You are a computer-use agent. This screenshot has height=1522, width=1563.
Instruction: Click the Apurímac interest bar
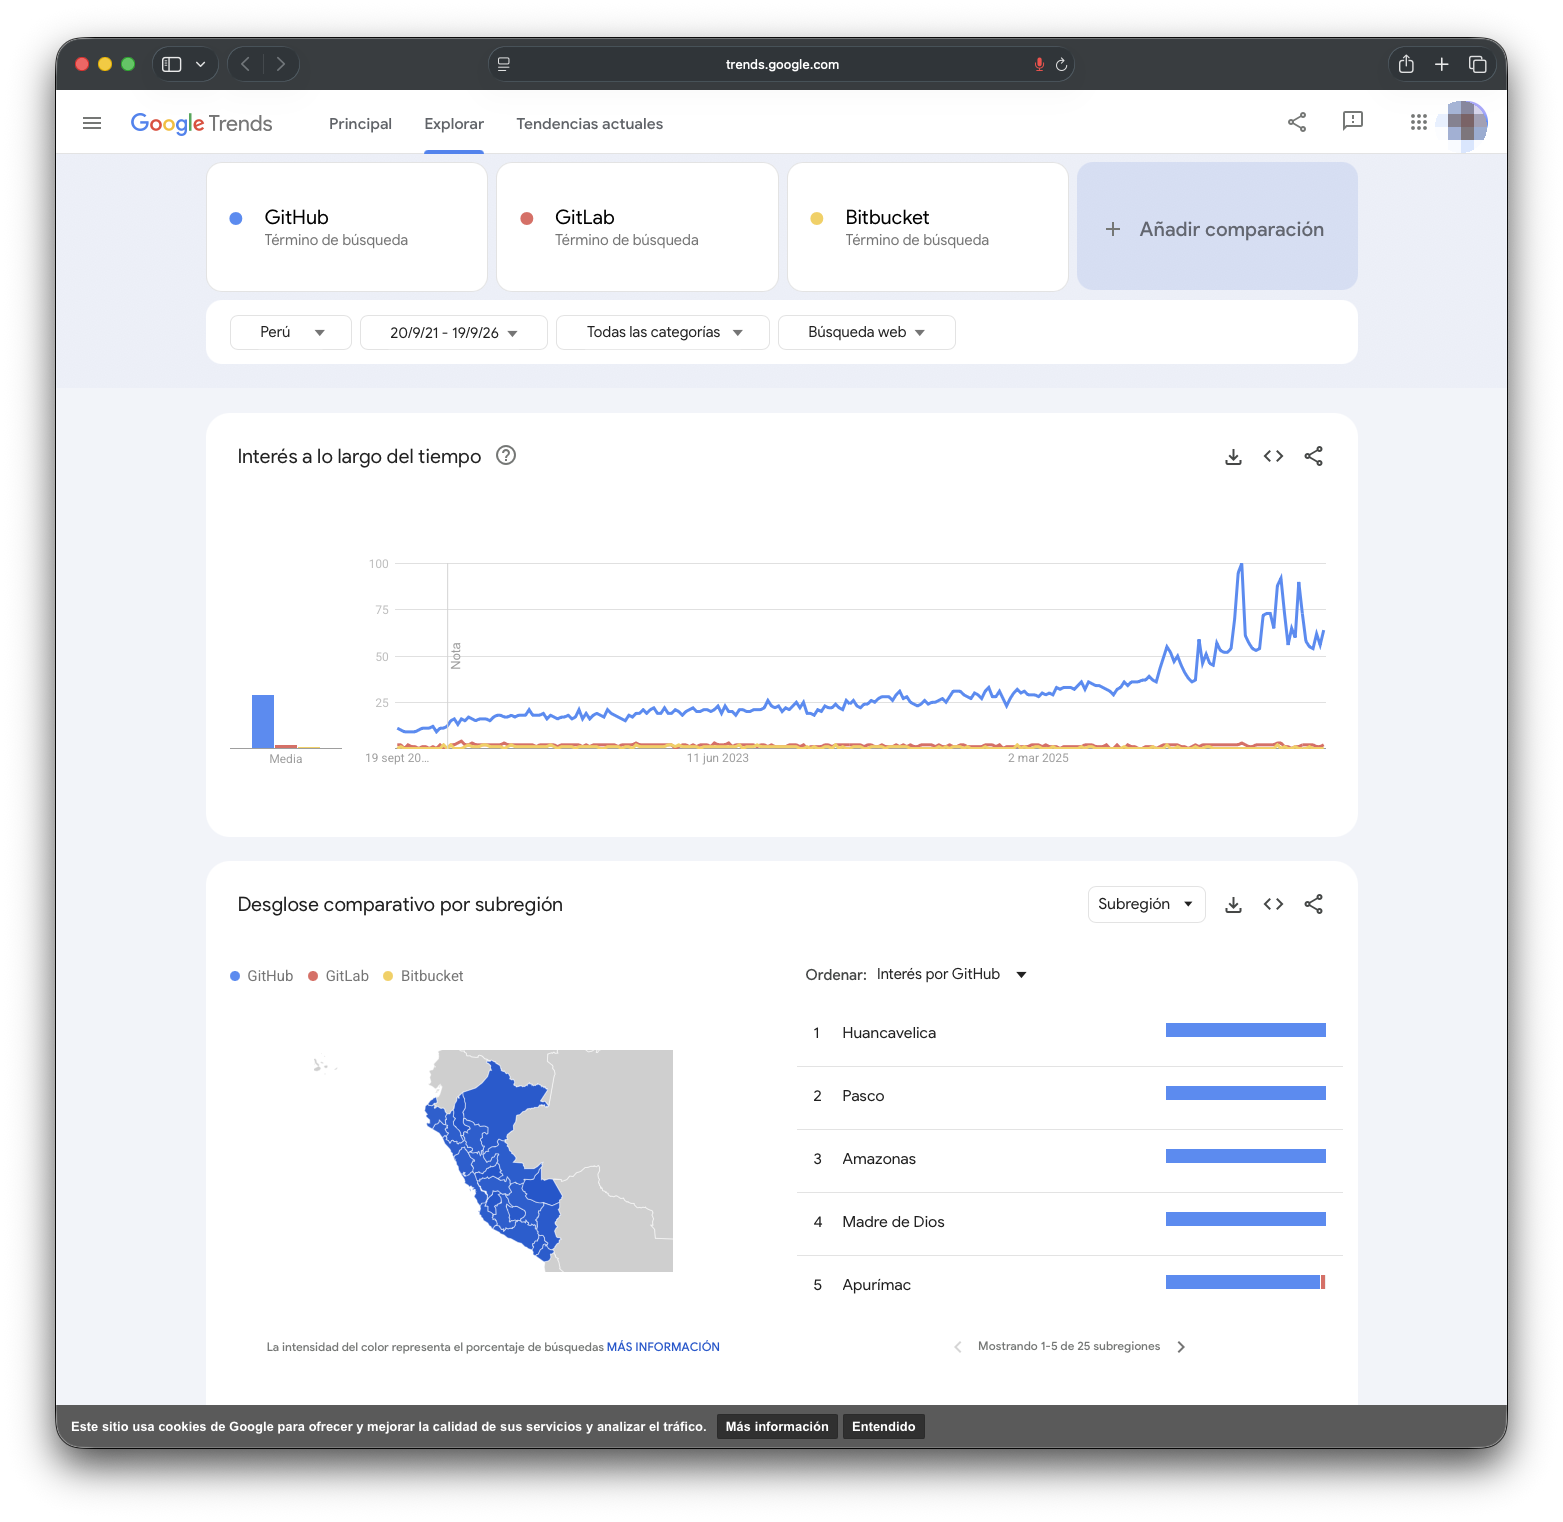[1245, 1282]
